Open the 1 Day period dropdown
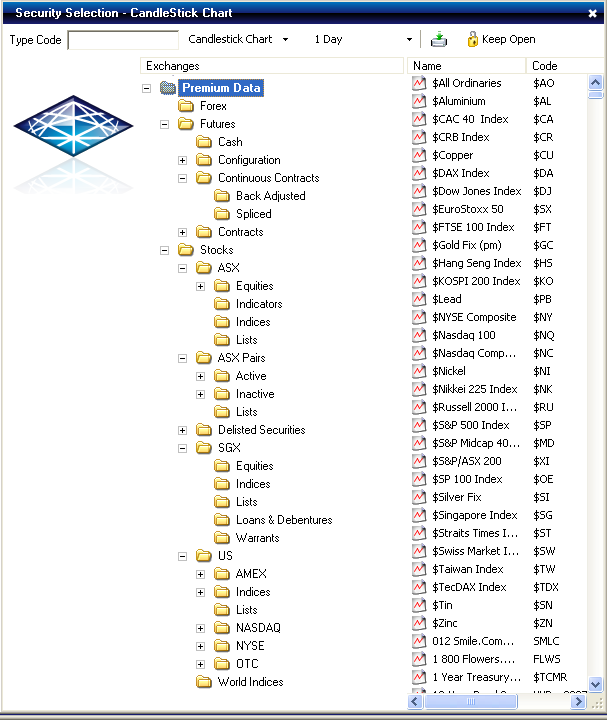Screen dimensions: 607x720 click(409, 39)
